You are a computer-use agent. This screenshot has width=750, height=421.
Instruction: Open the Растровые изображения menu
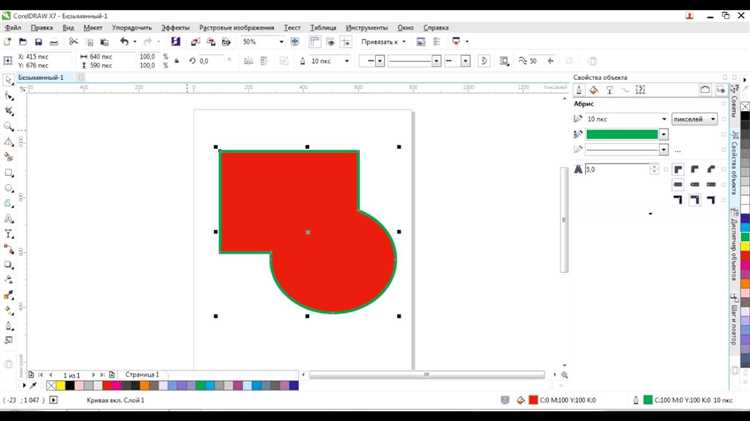click(x=237, y=28)
